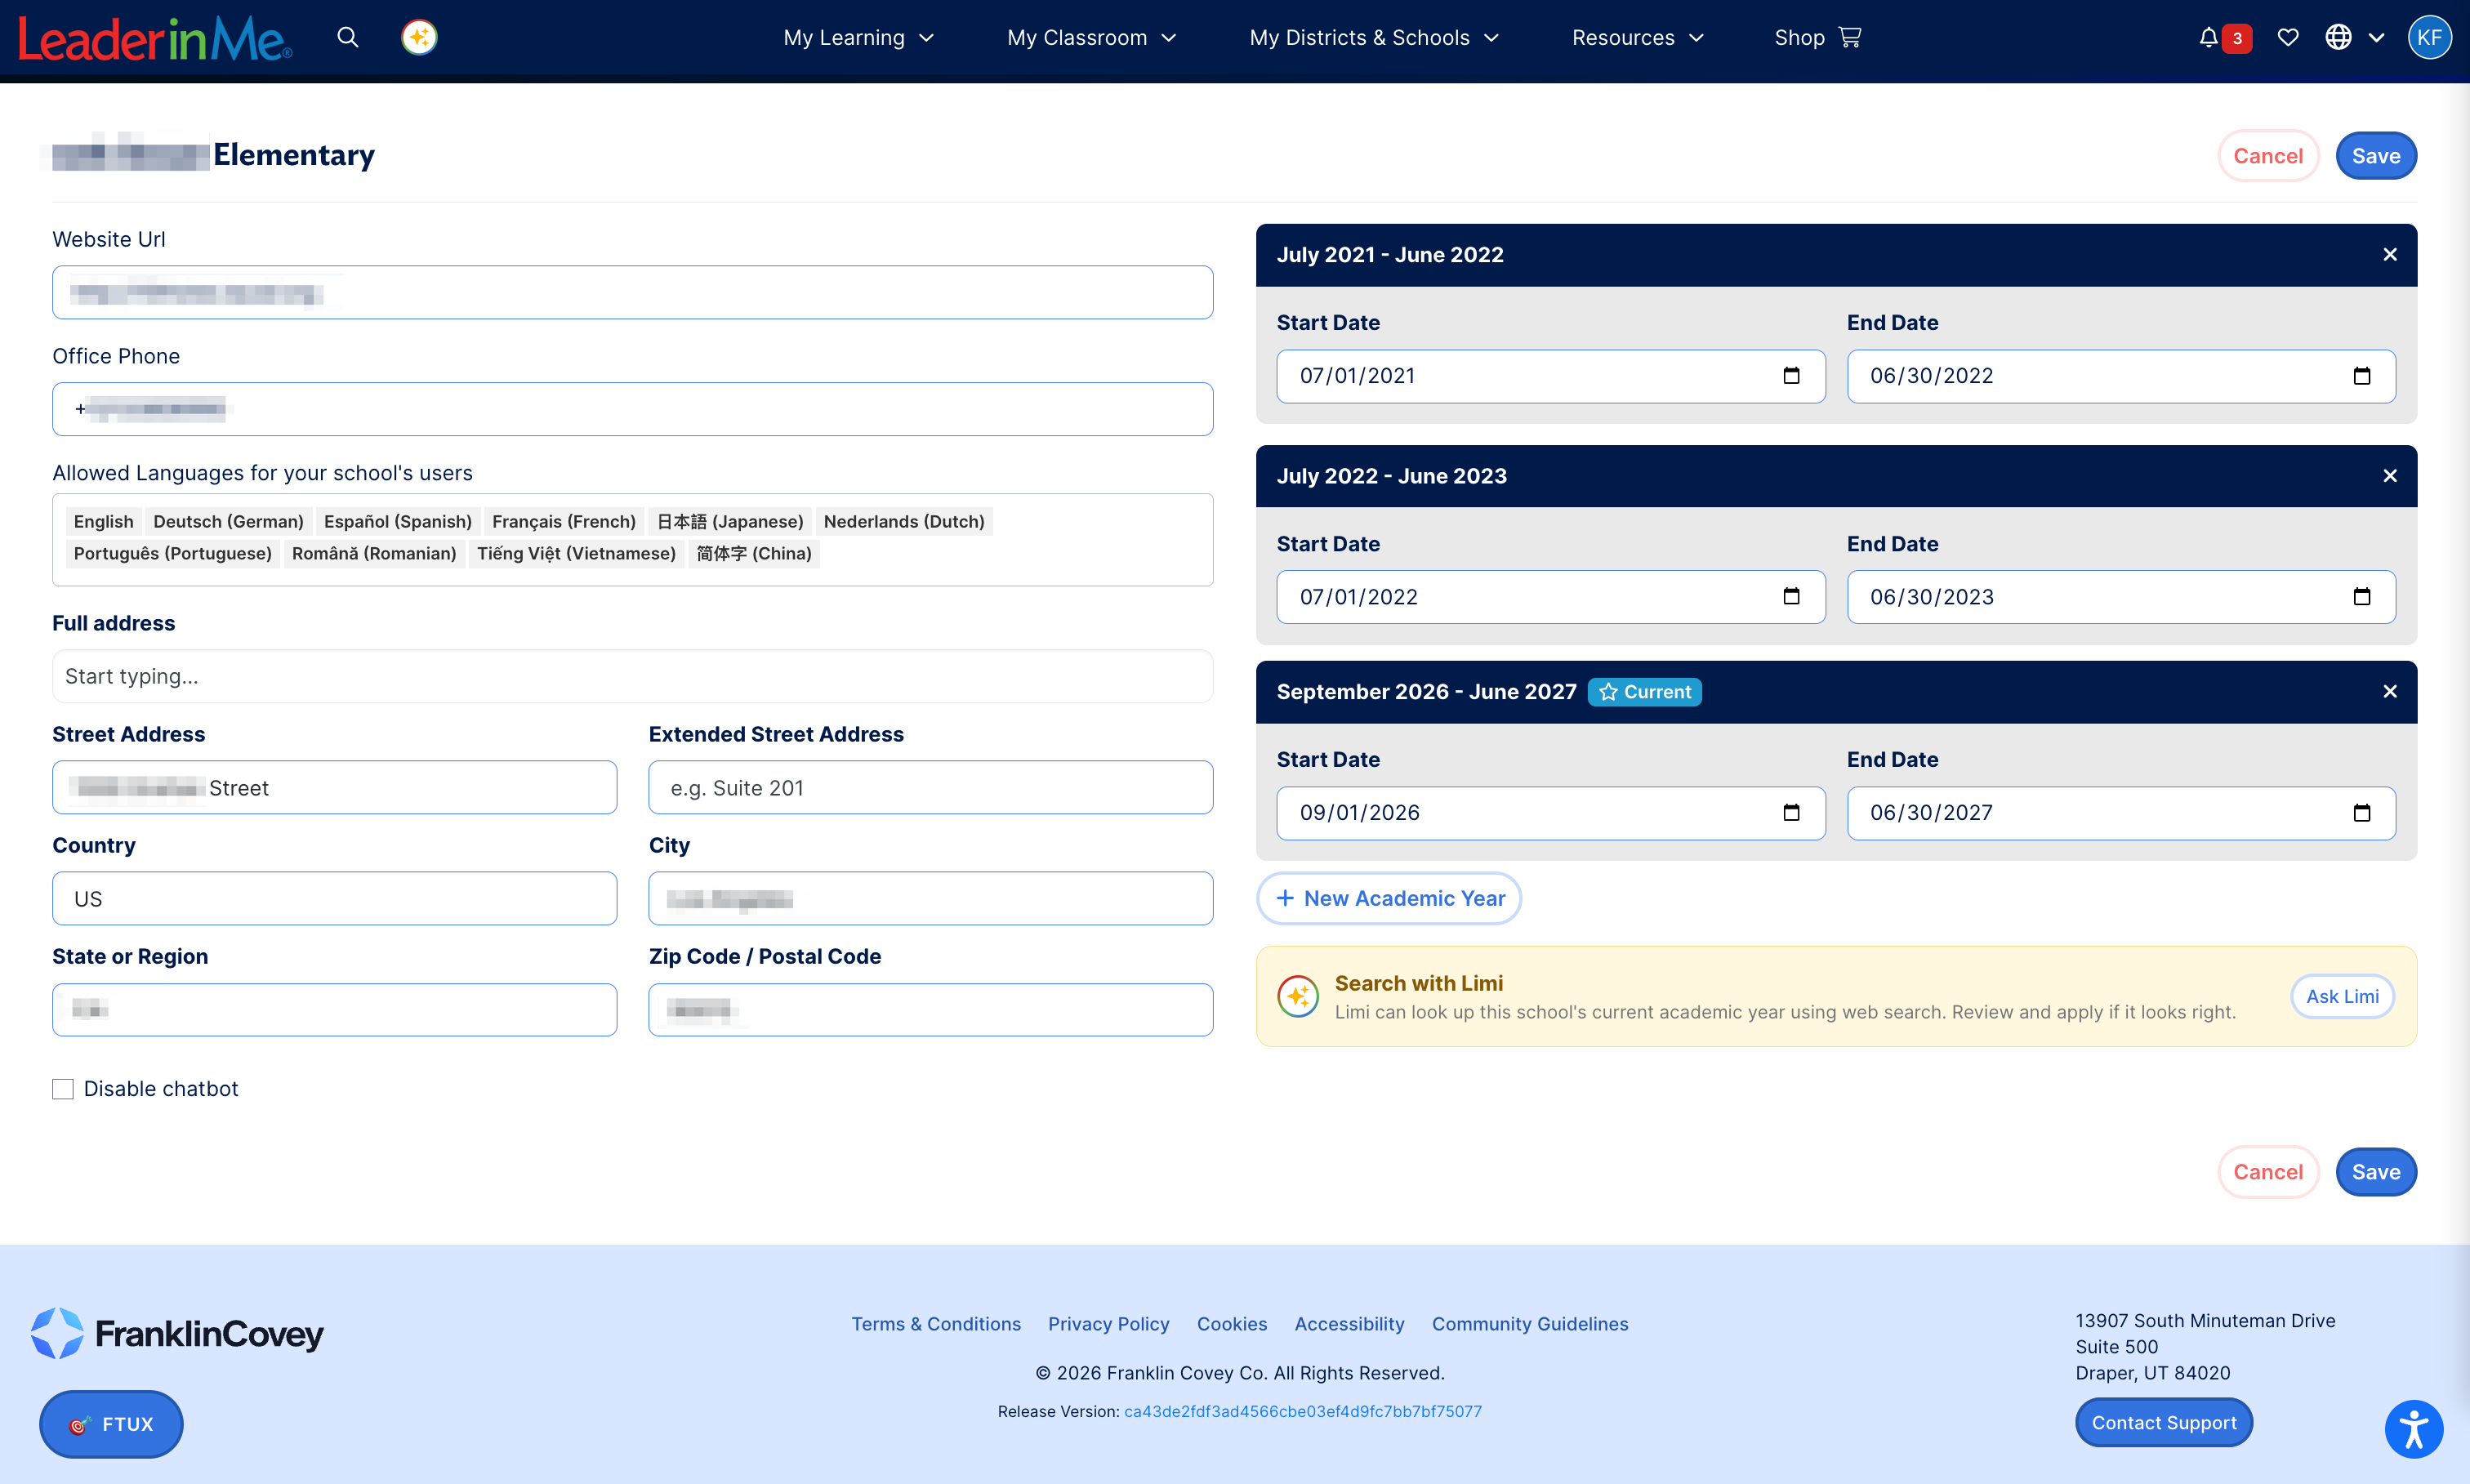Image resolution: width=2470 pixels, height=1484 pixels.
Task: Open the FTUX button
Action: coord(111,1424)
